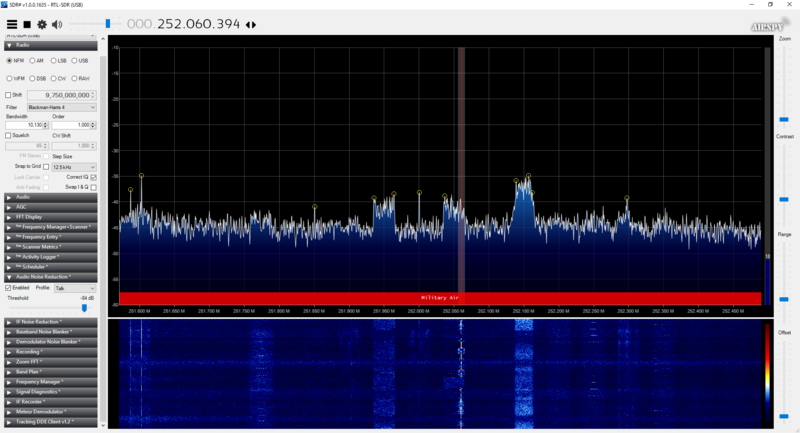Click the Shift frequency input field
The image size is (800, 433).
[x=68, y=94]
